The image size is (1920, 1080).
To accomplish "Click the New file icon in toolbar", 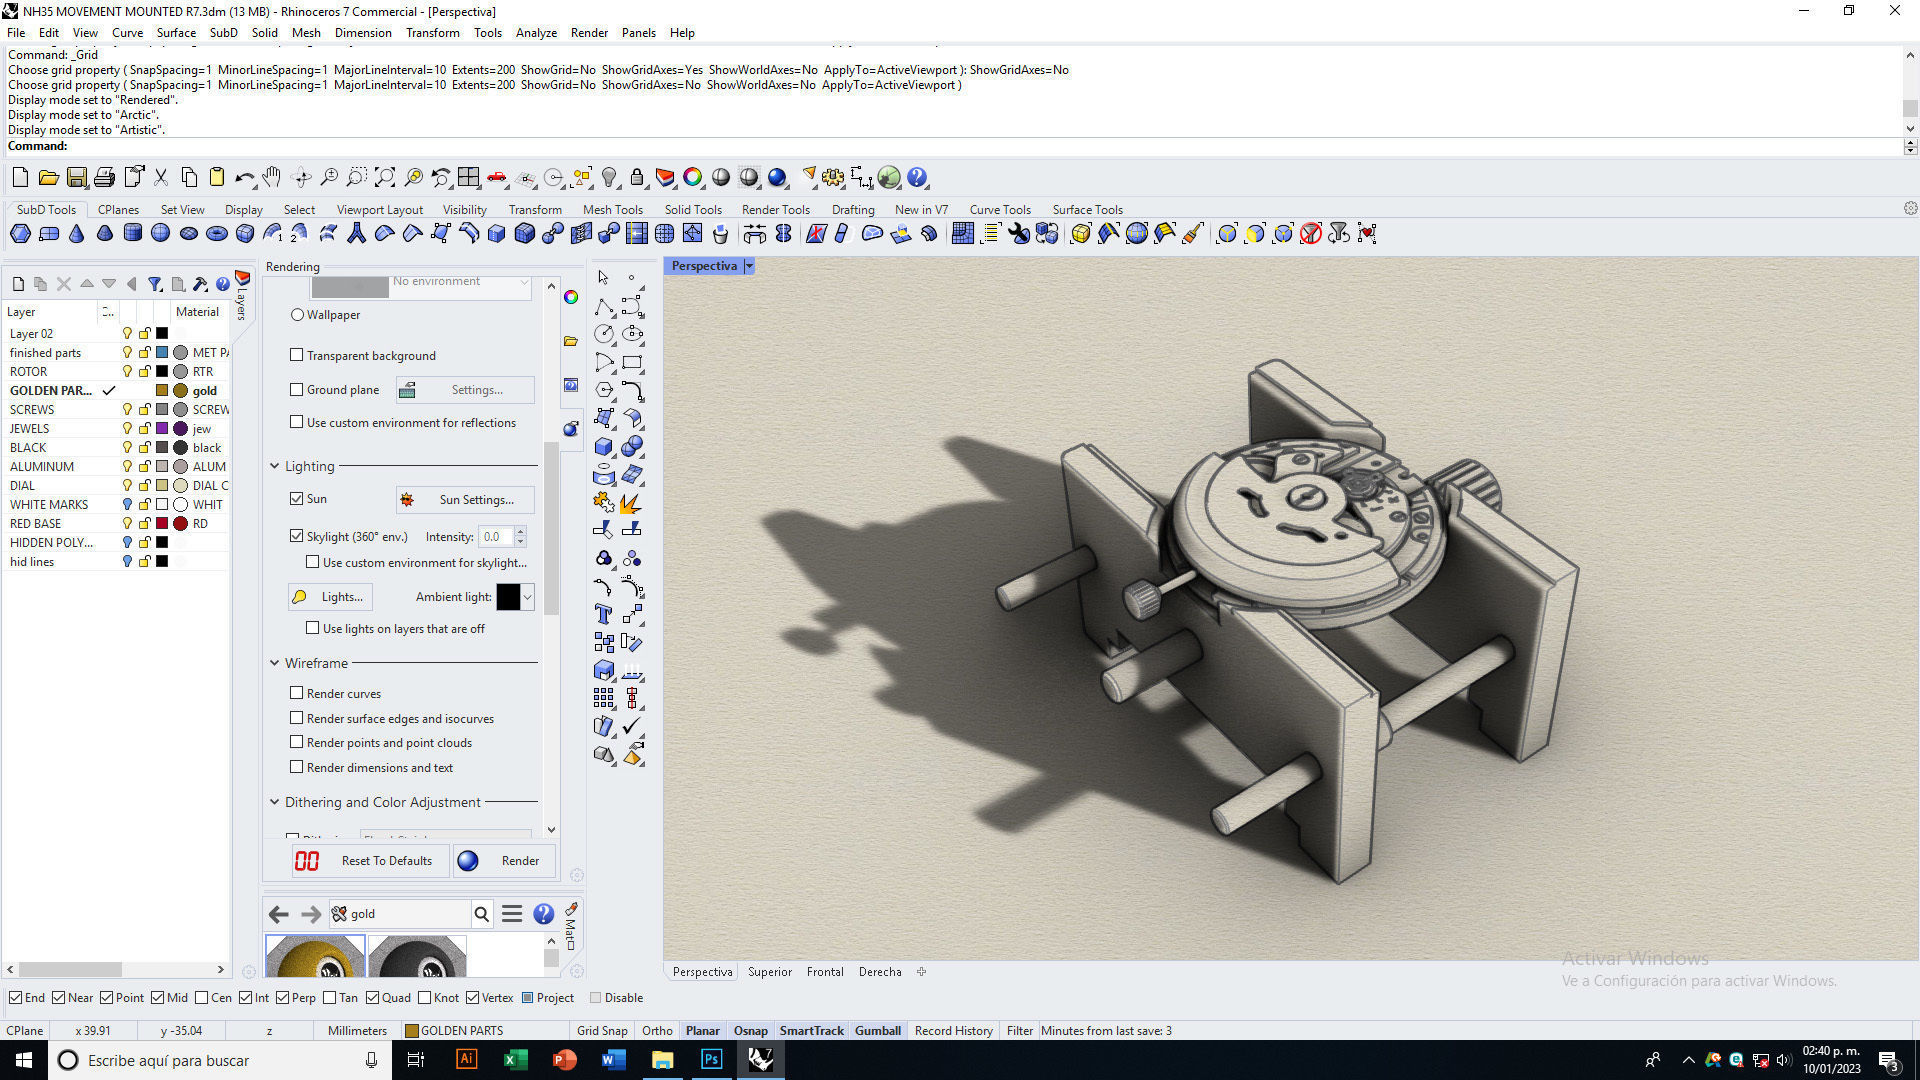I will tap(20, 178).
